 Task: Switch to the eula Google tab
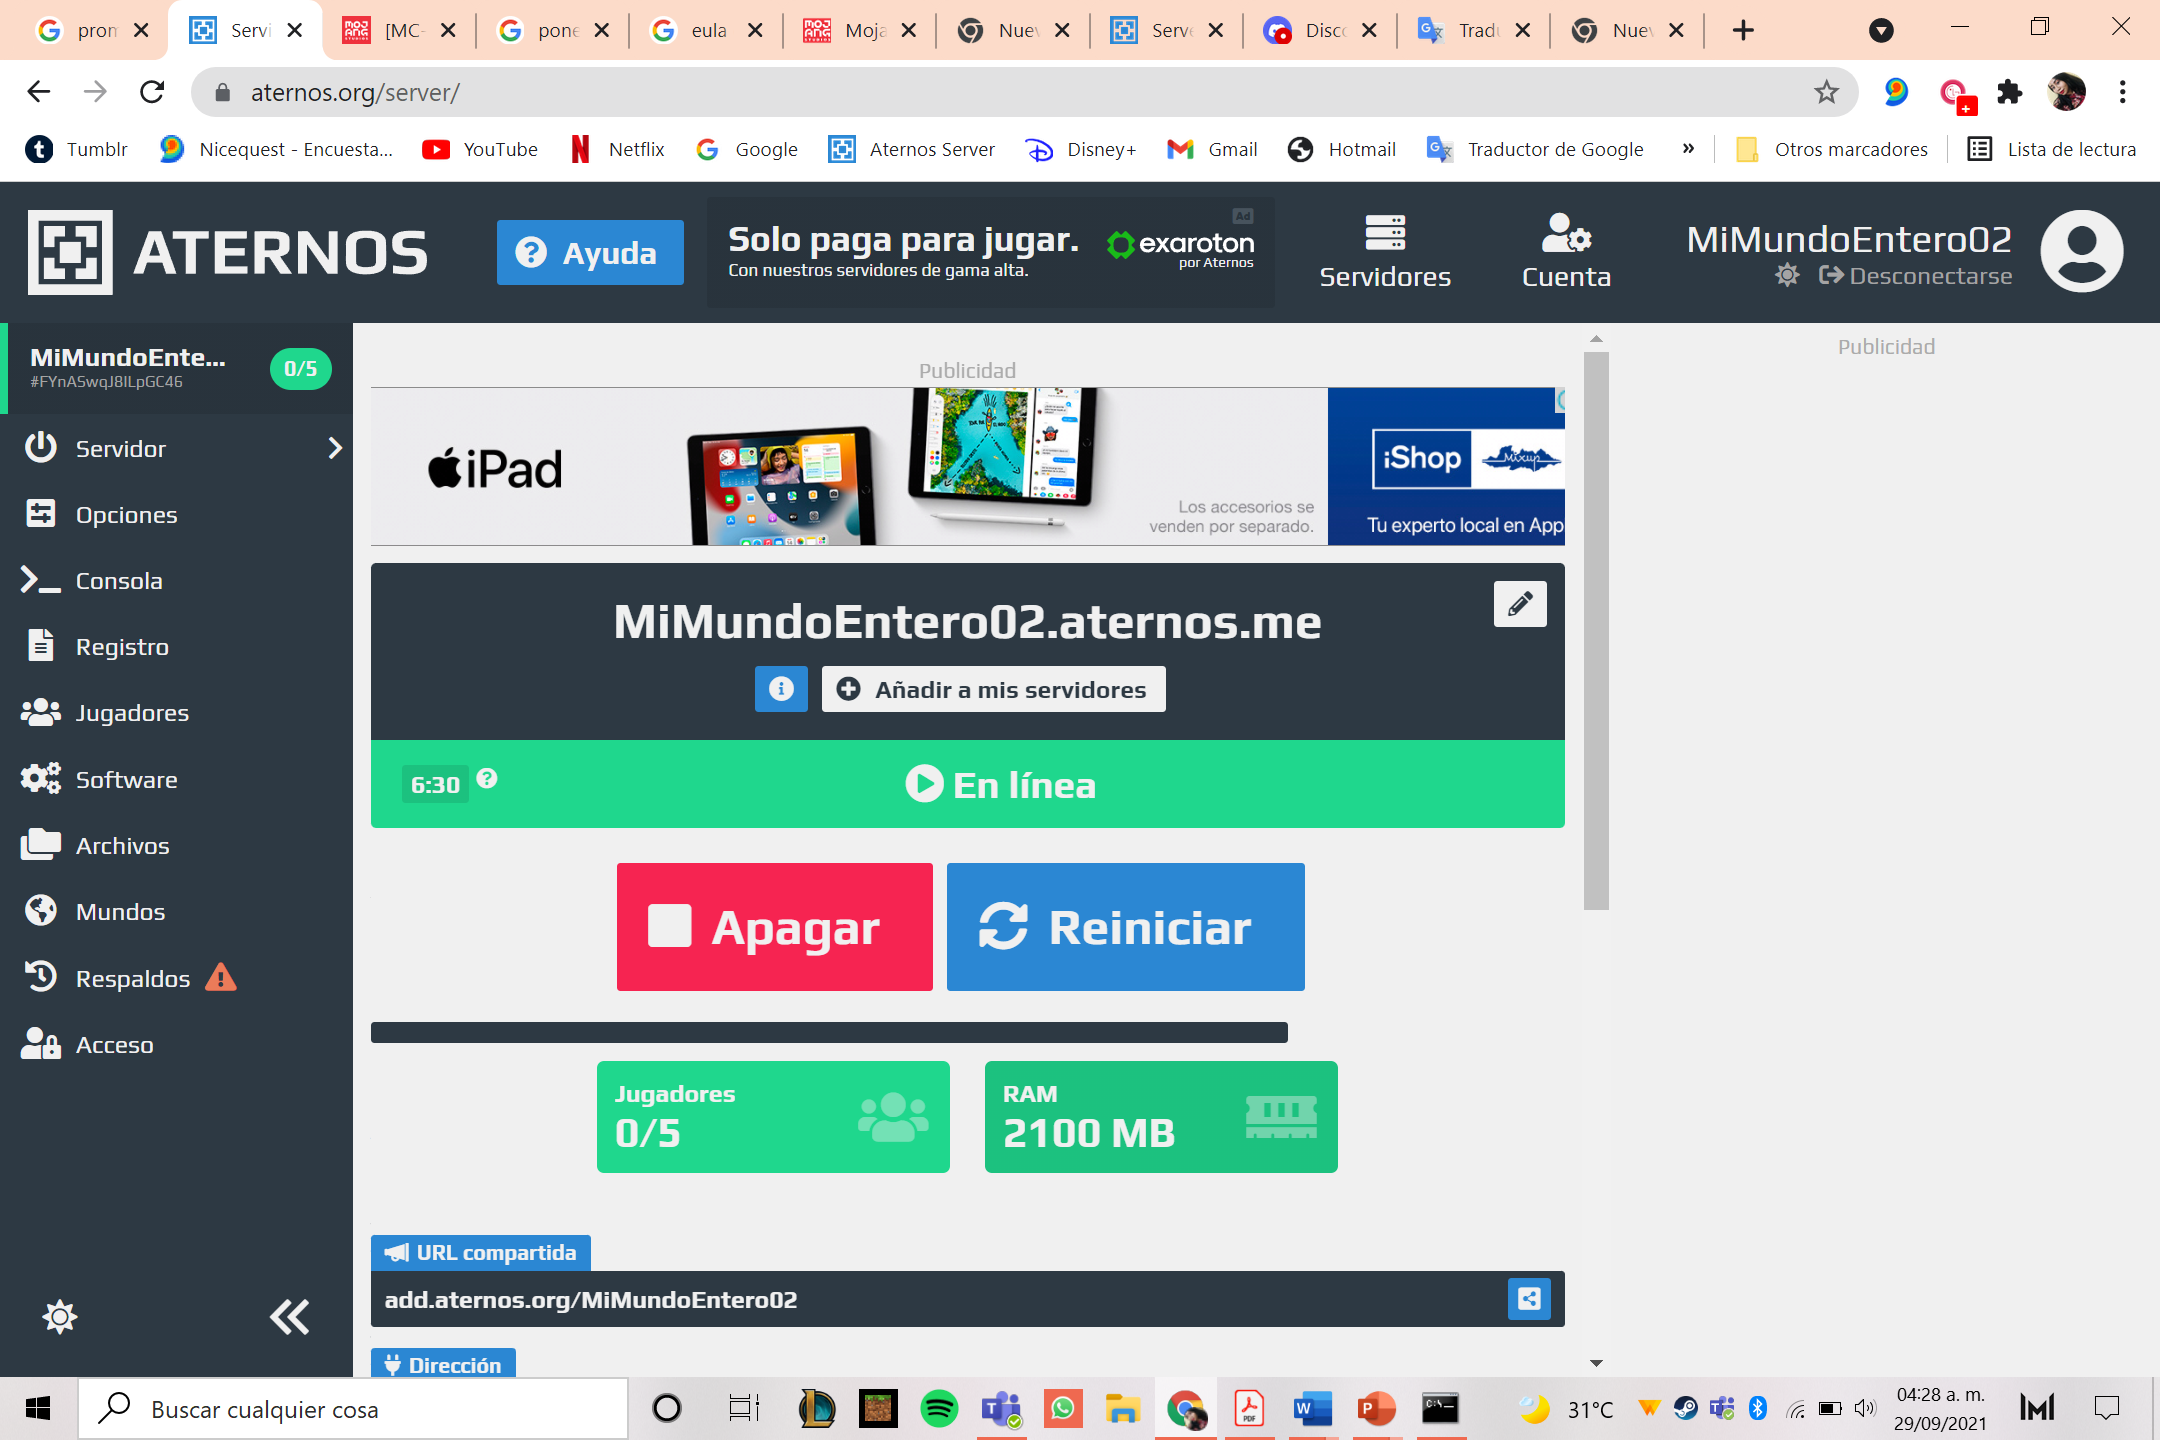coord(707,31)
